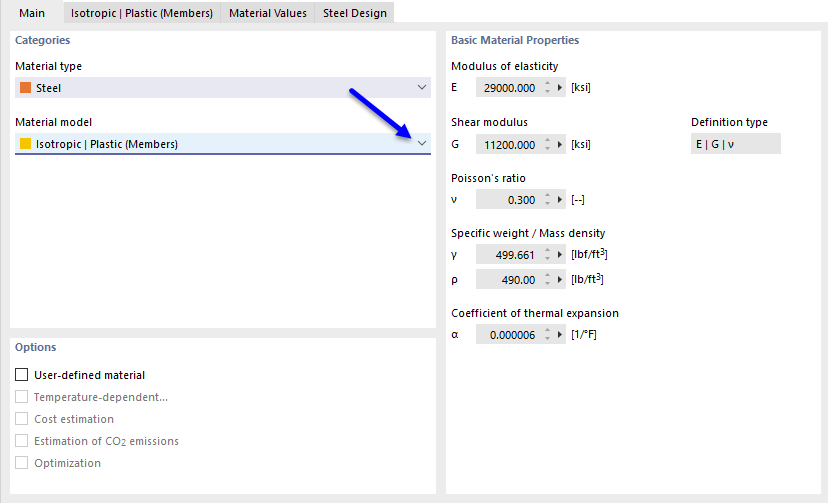Toggle Estimation of CO2 emissions checkbox
Screen dimensions: 828x503
(x=22, y=441)
